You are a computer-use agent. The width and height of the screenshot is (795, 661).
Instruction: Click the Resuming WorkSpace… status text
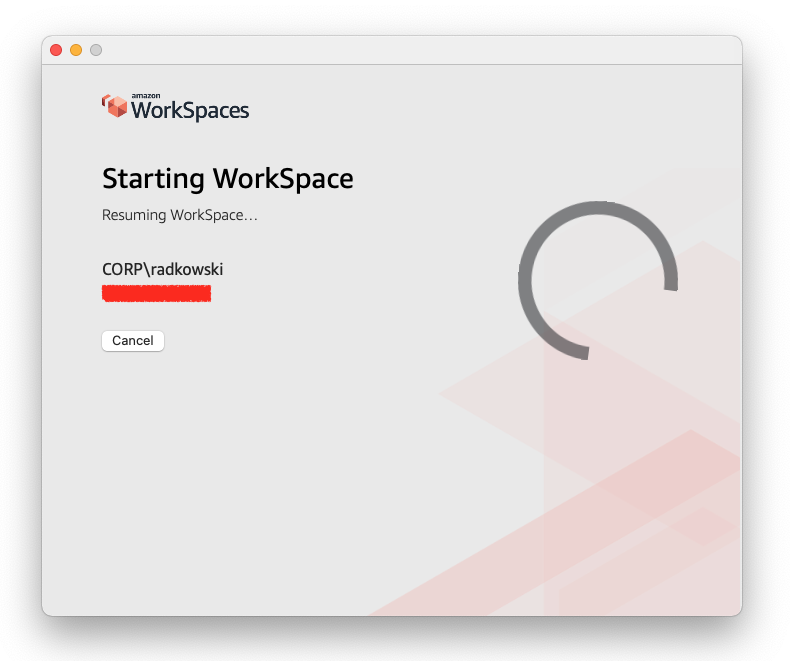tap(179, 215)
